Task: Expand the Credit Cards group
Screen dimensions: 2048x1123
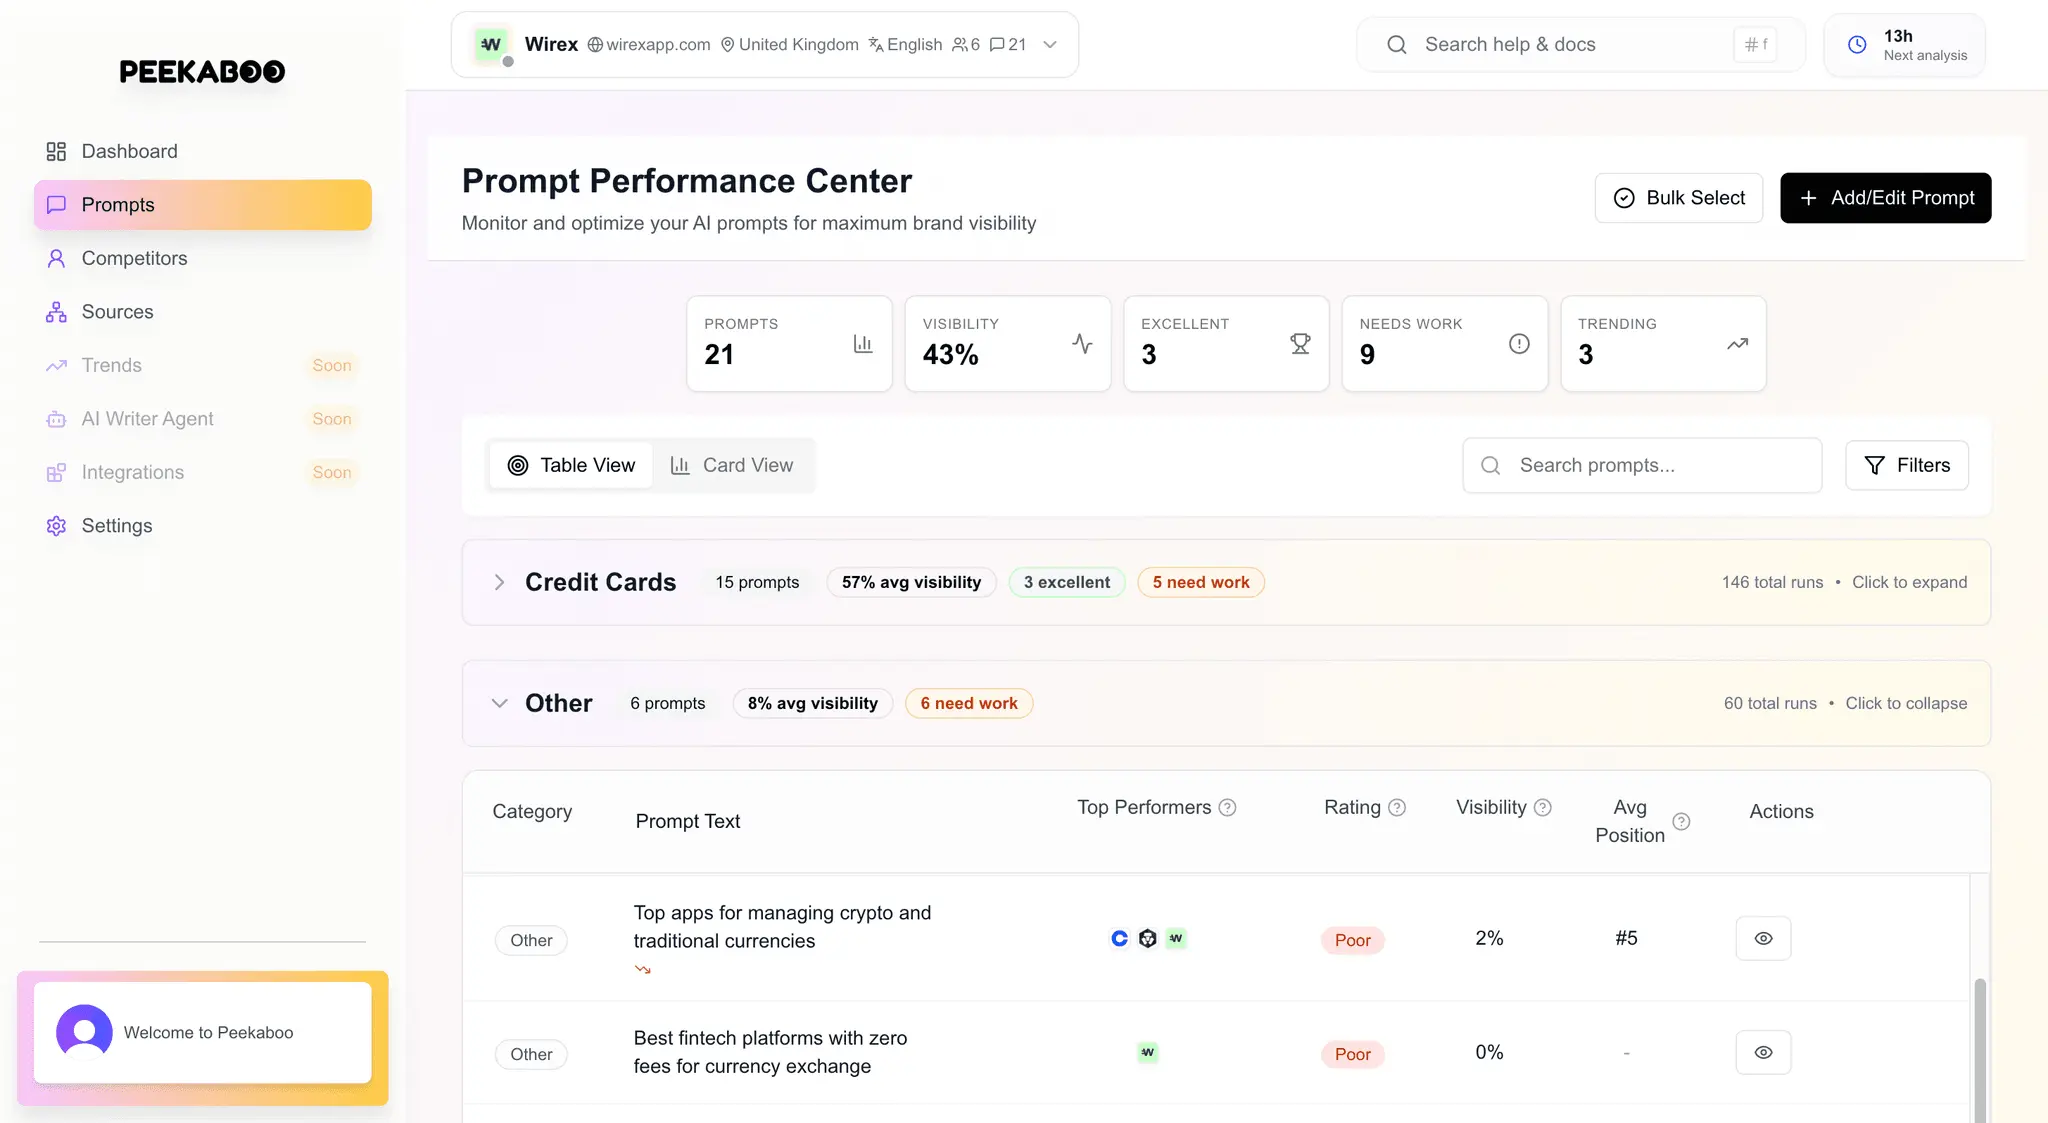Action: 499,582
